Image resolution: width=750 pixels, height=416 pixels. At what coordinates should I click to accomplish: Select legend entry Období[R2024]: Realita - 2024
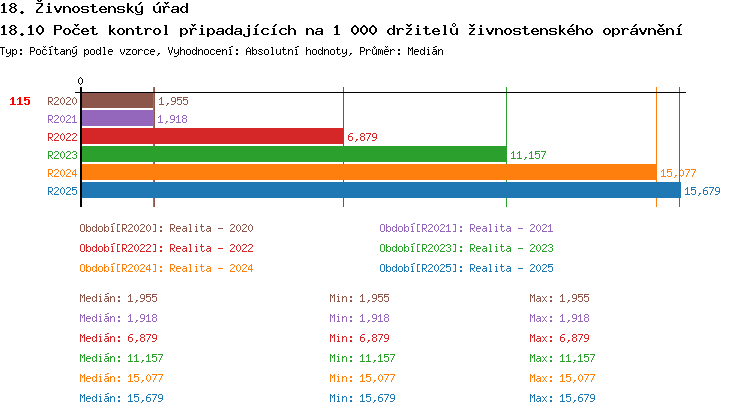[x=166, y=268]
